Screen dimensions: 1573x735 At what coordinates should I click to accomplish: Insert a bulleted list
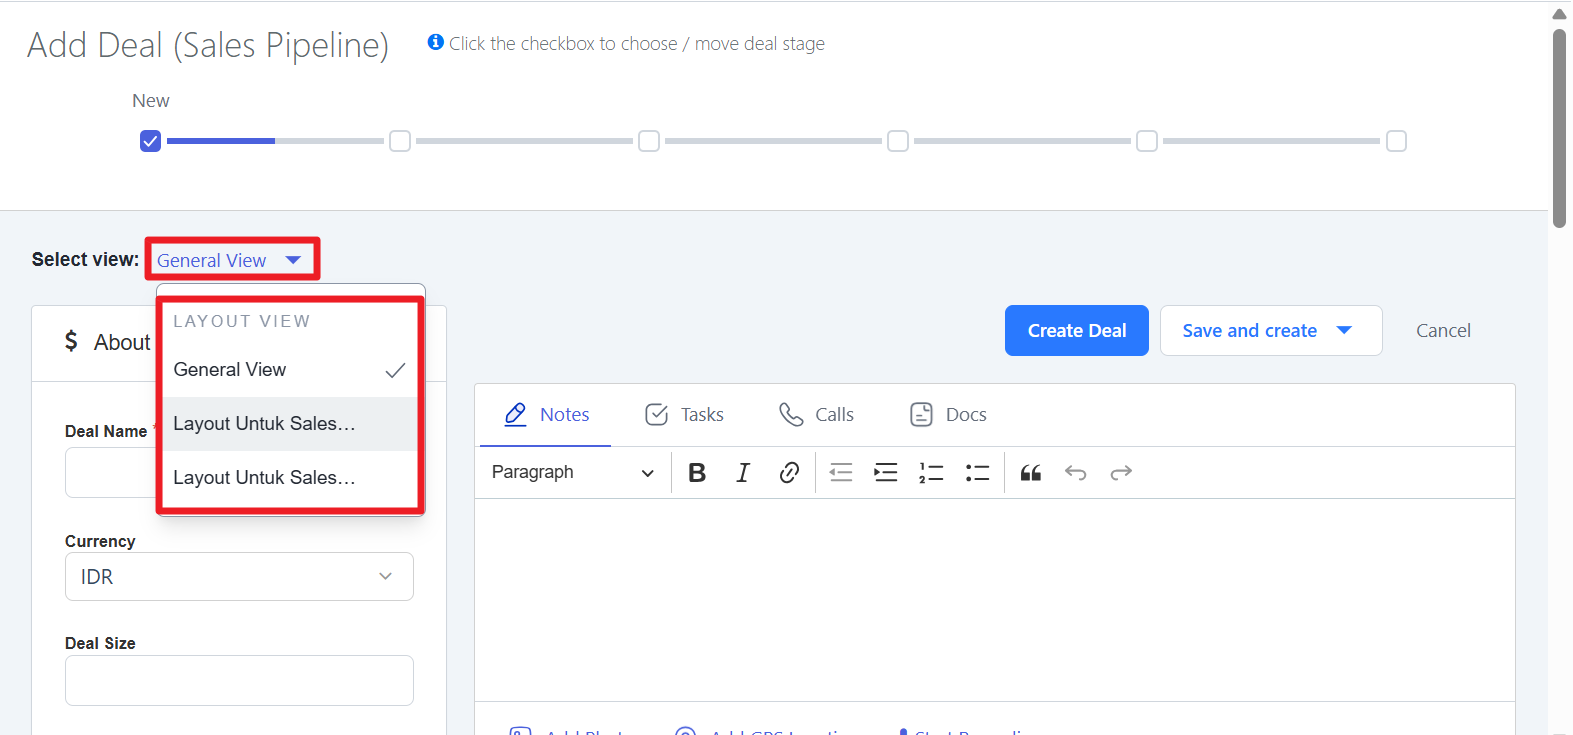point(977,473)
